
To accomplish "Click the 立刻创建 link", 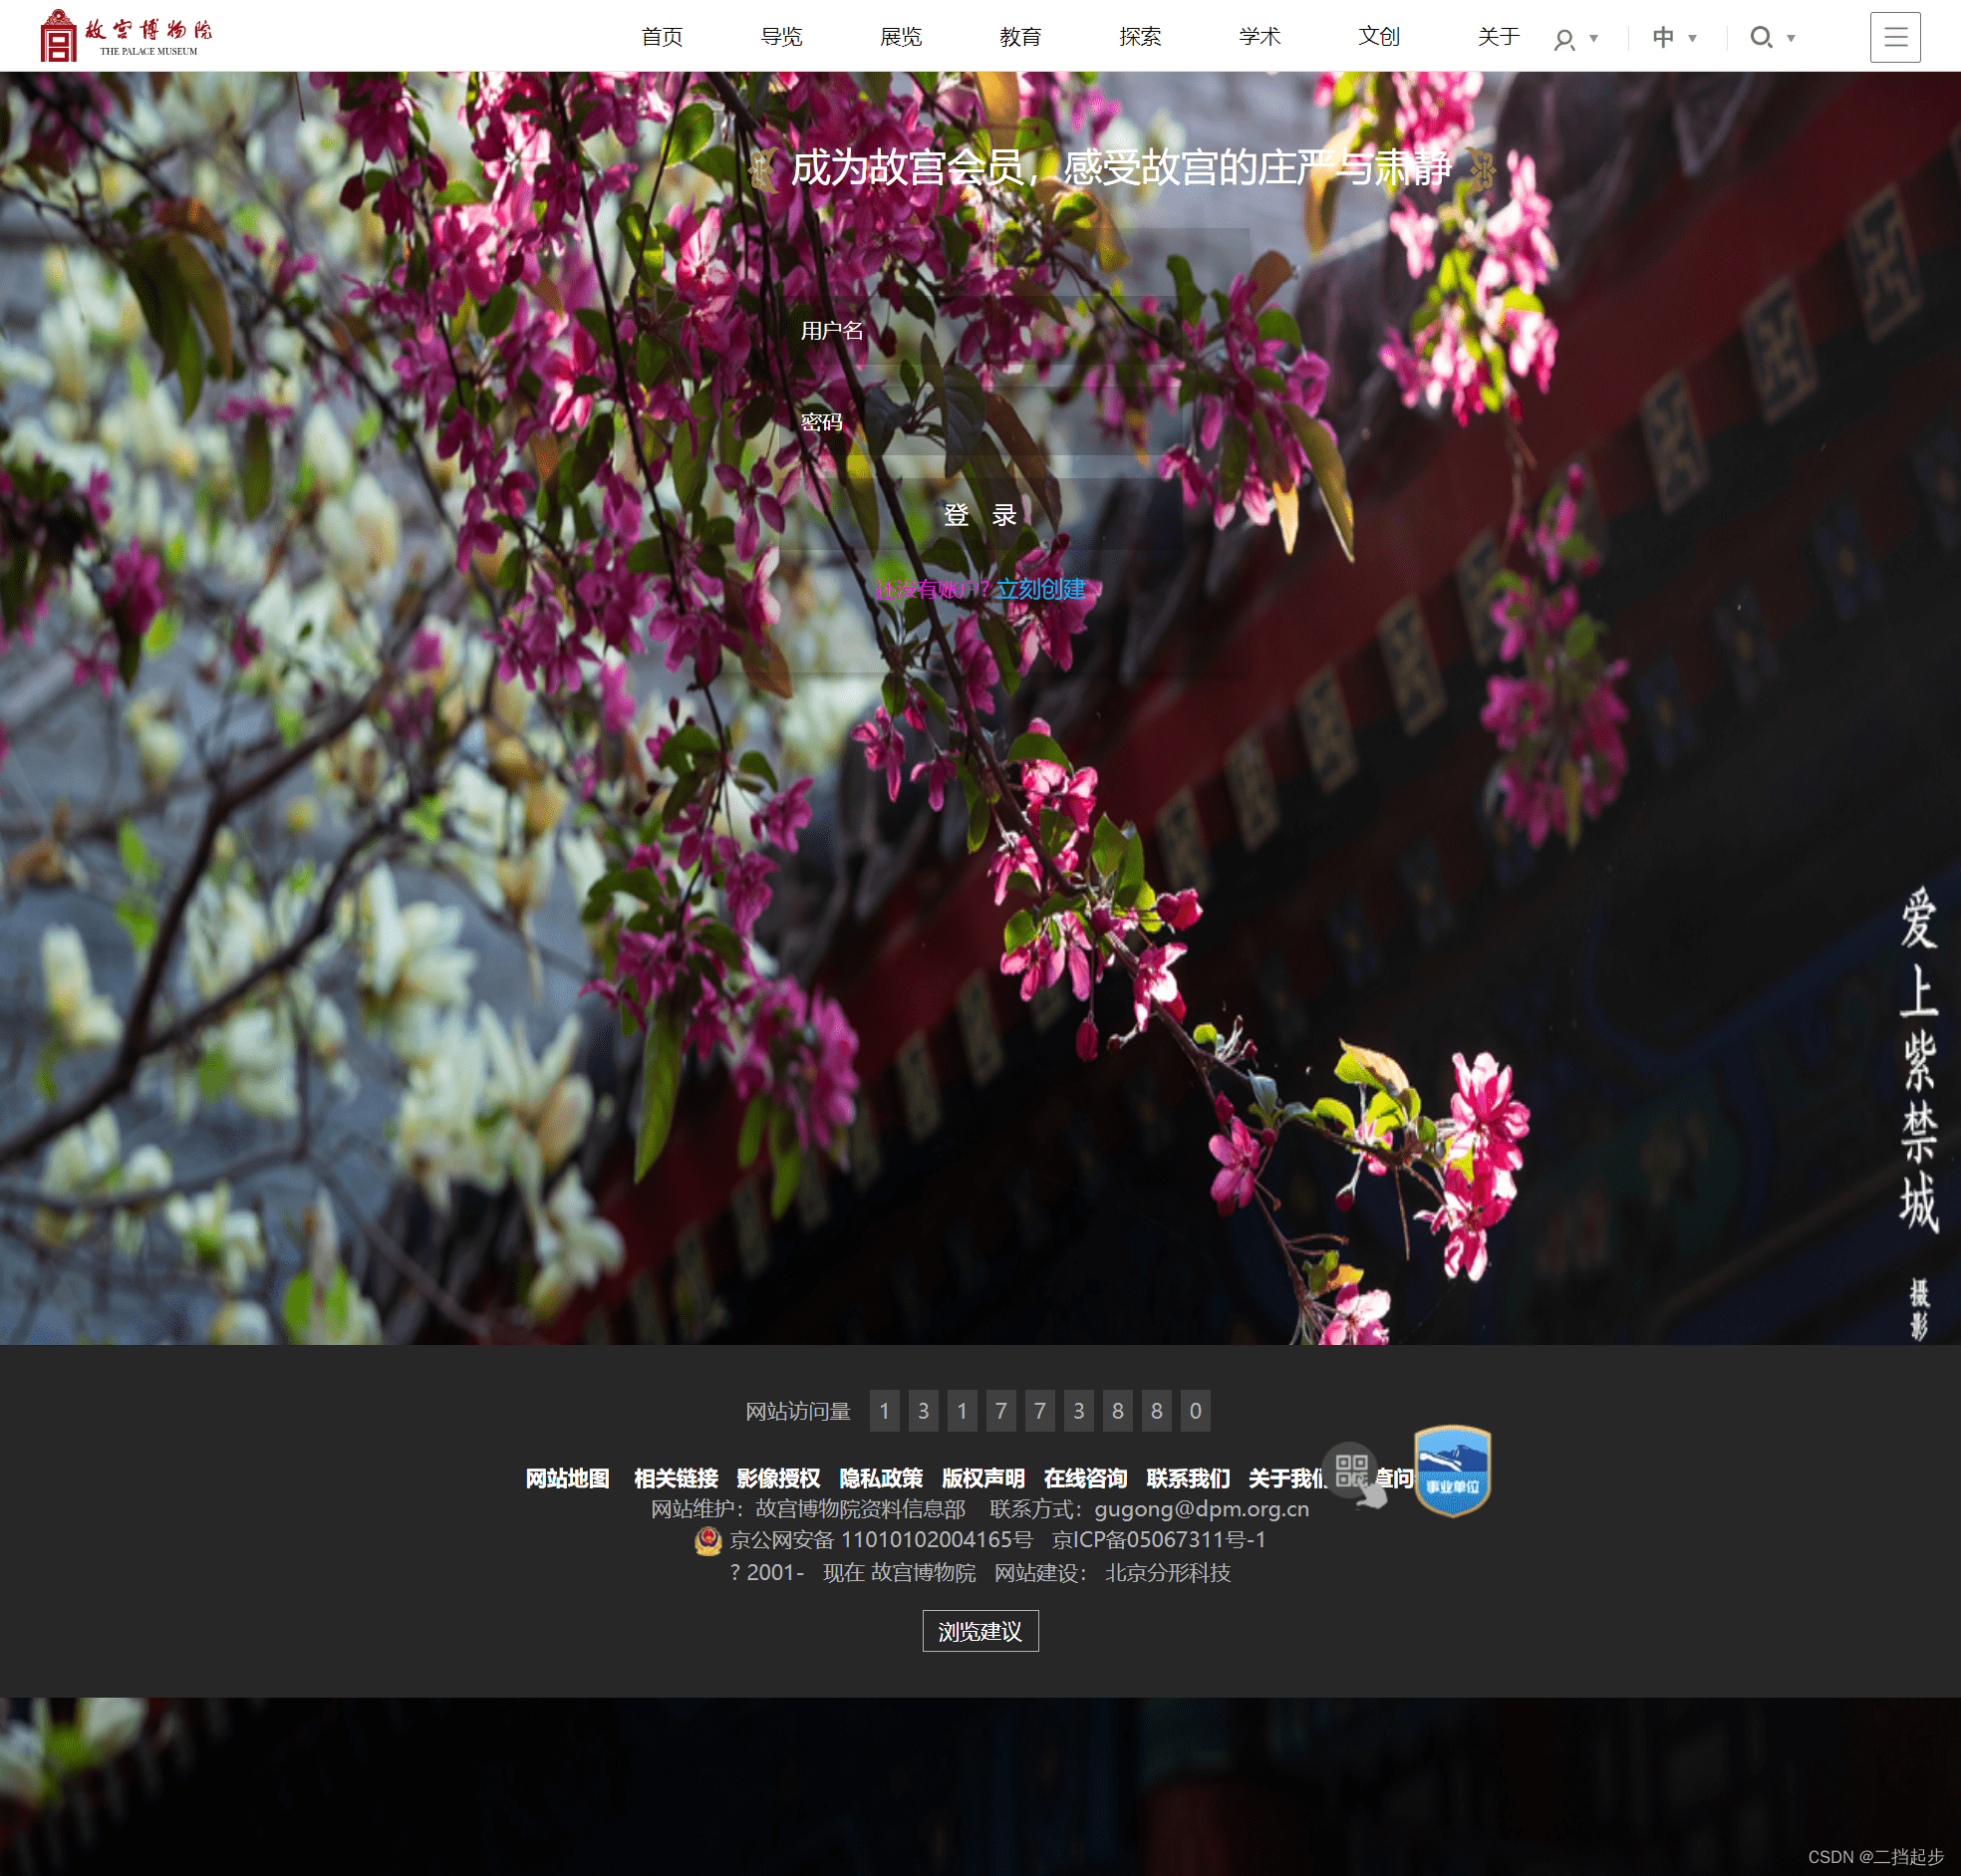I will point(1041,589).
